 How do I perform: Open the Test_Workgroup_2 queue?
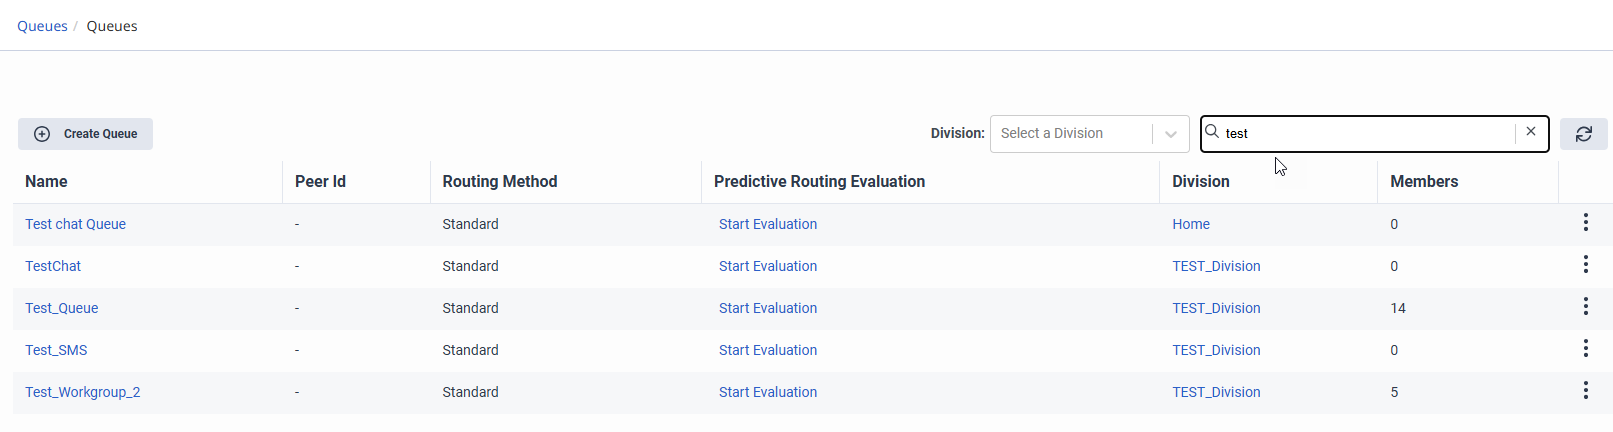pyautogui.click(x=83, y=392)
